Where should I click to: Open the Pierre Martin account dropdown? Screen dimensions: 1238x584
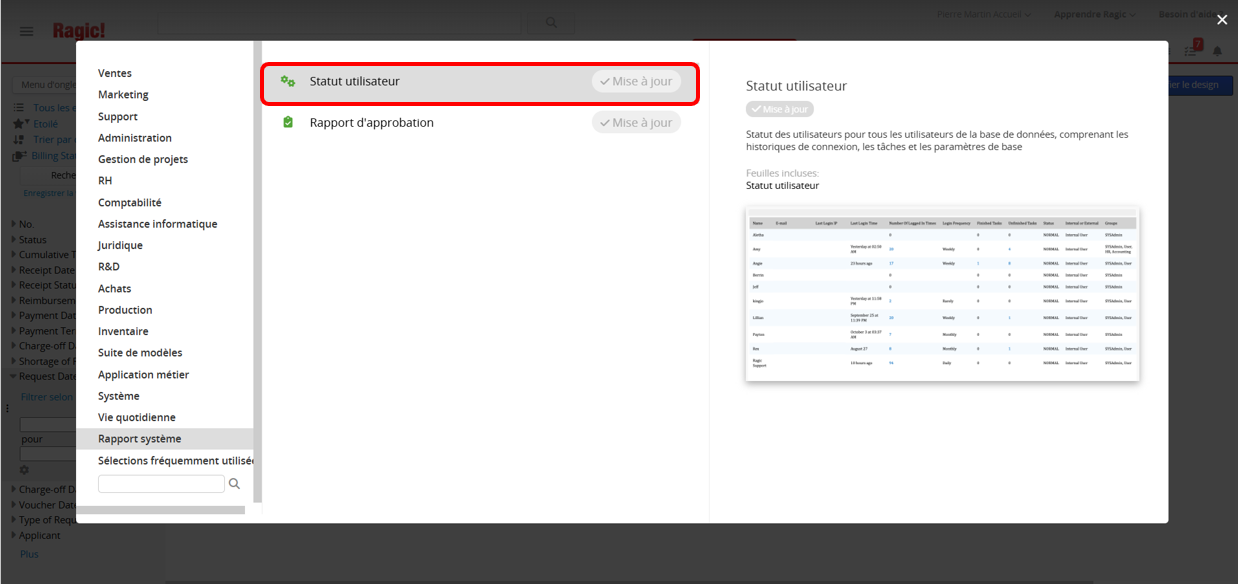984,14
